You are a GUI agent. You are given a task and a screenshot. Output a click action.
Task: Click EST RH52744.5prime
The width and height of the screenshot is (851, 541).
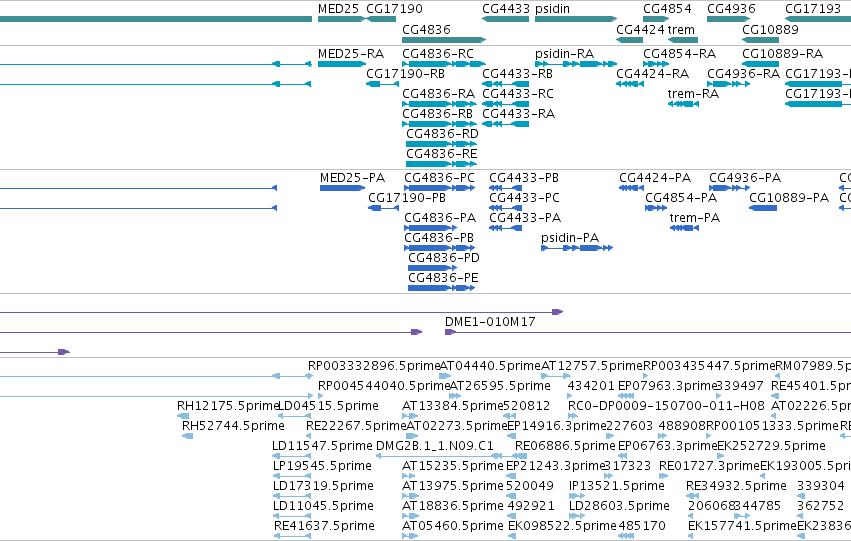(233, 426)
